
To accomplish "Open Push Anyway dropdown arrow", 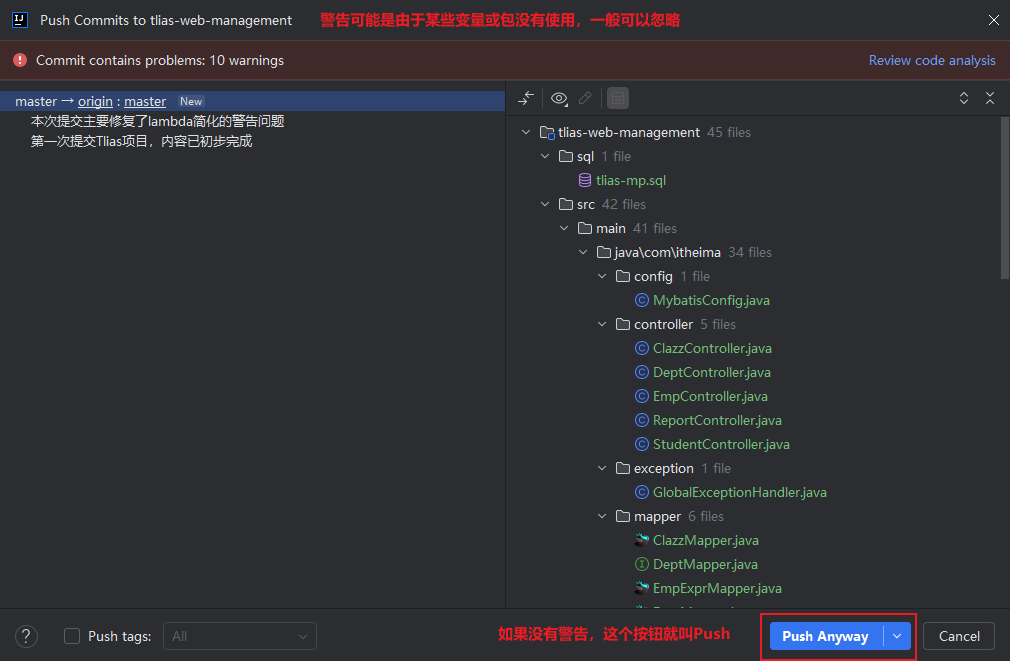I will pos(897,637).
